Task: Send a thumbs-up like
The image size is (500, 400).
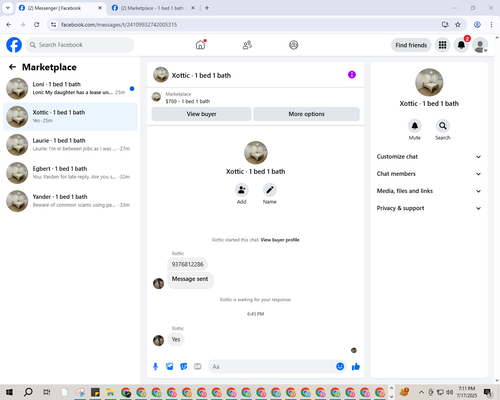Action: pyautogui.click(x=356, y=367)
